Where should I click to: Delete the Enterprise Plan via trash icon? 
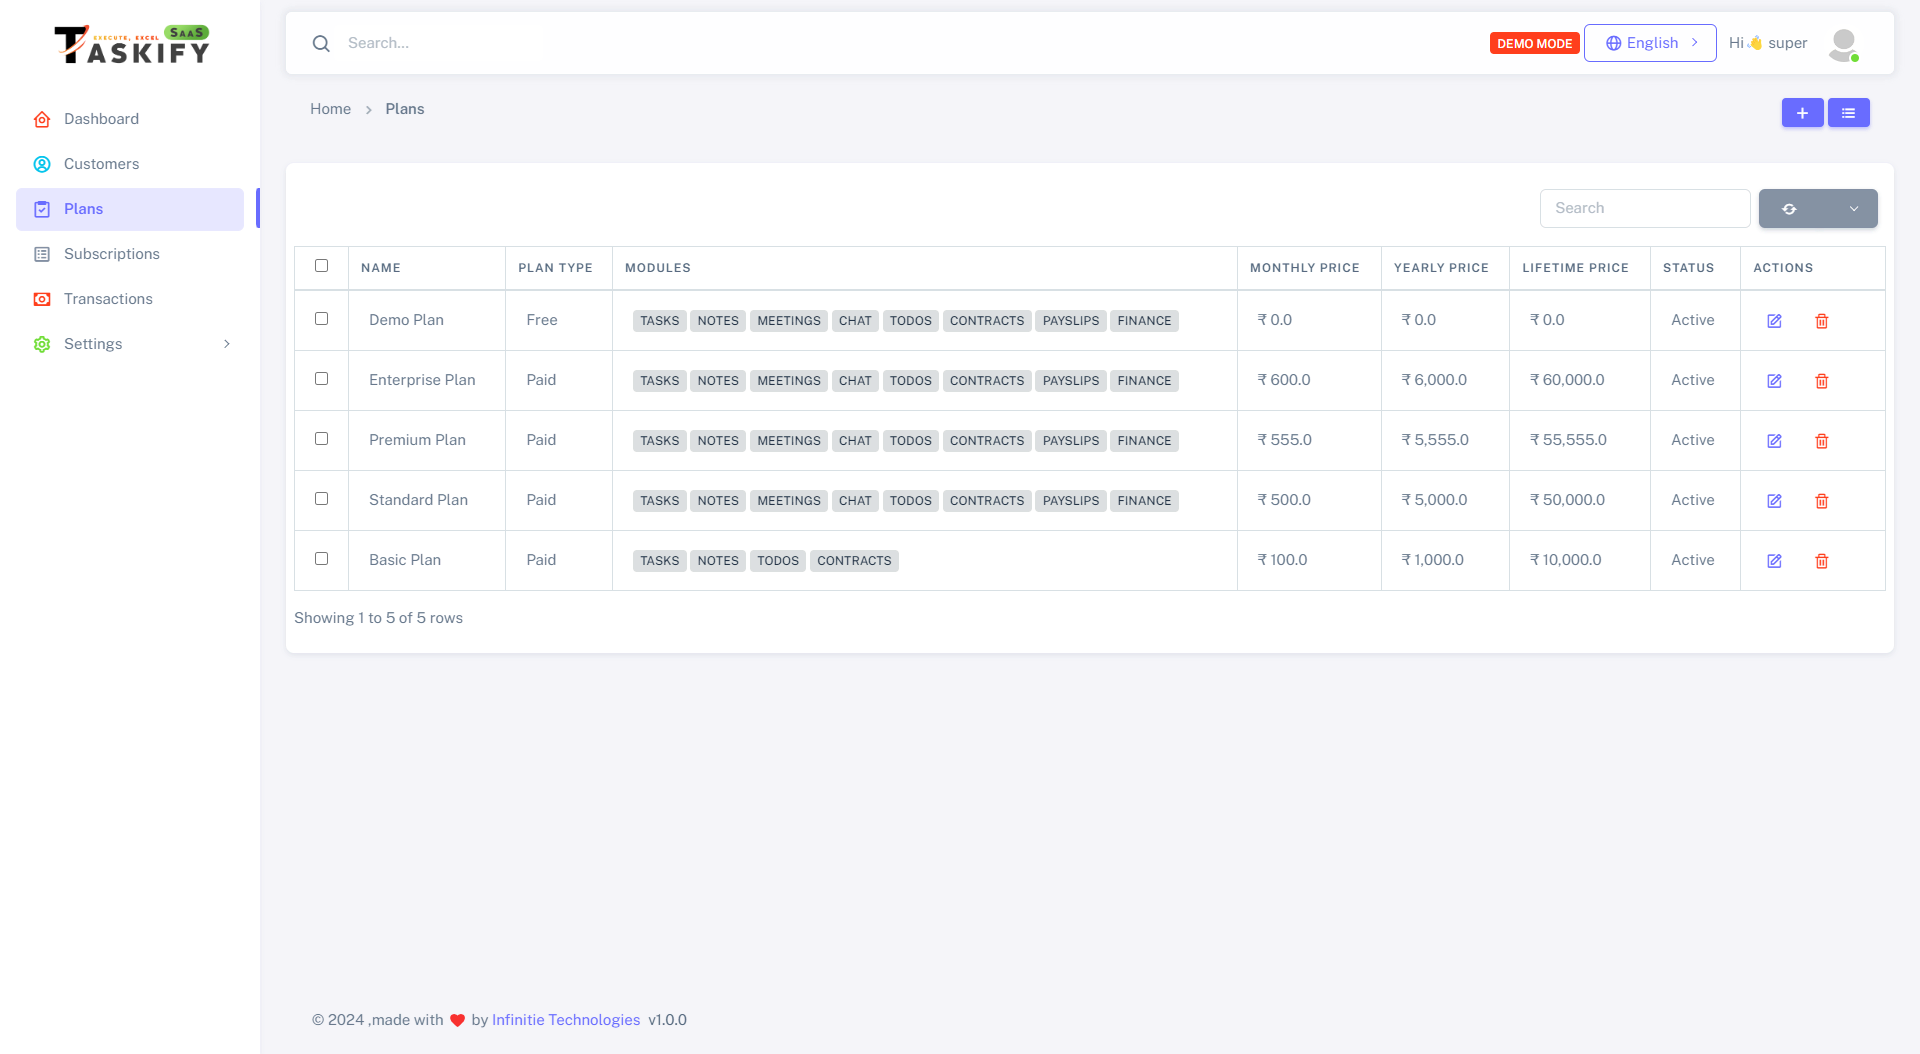click(x=1821, y=381)
